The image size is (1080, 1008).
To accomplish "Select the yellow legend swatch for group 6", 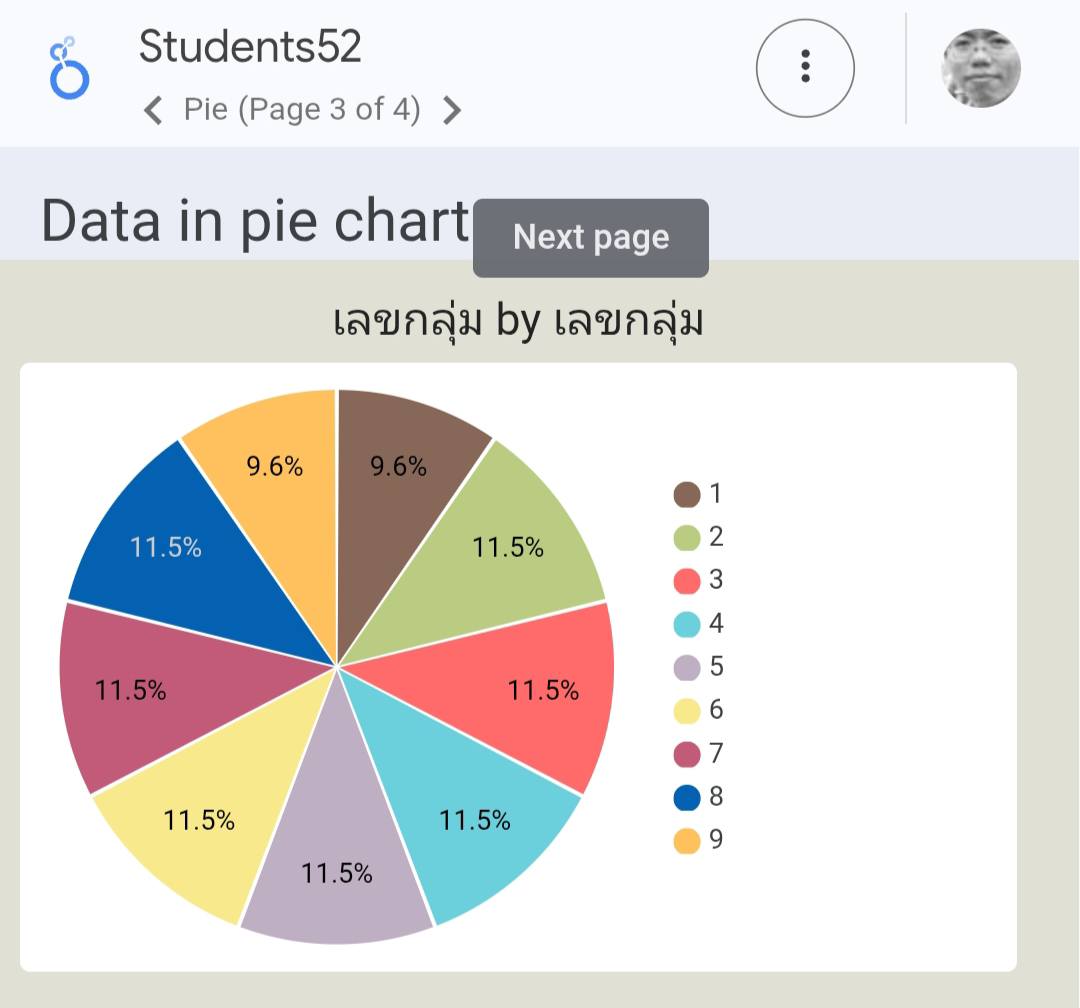I will 687,710.
